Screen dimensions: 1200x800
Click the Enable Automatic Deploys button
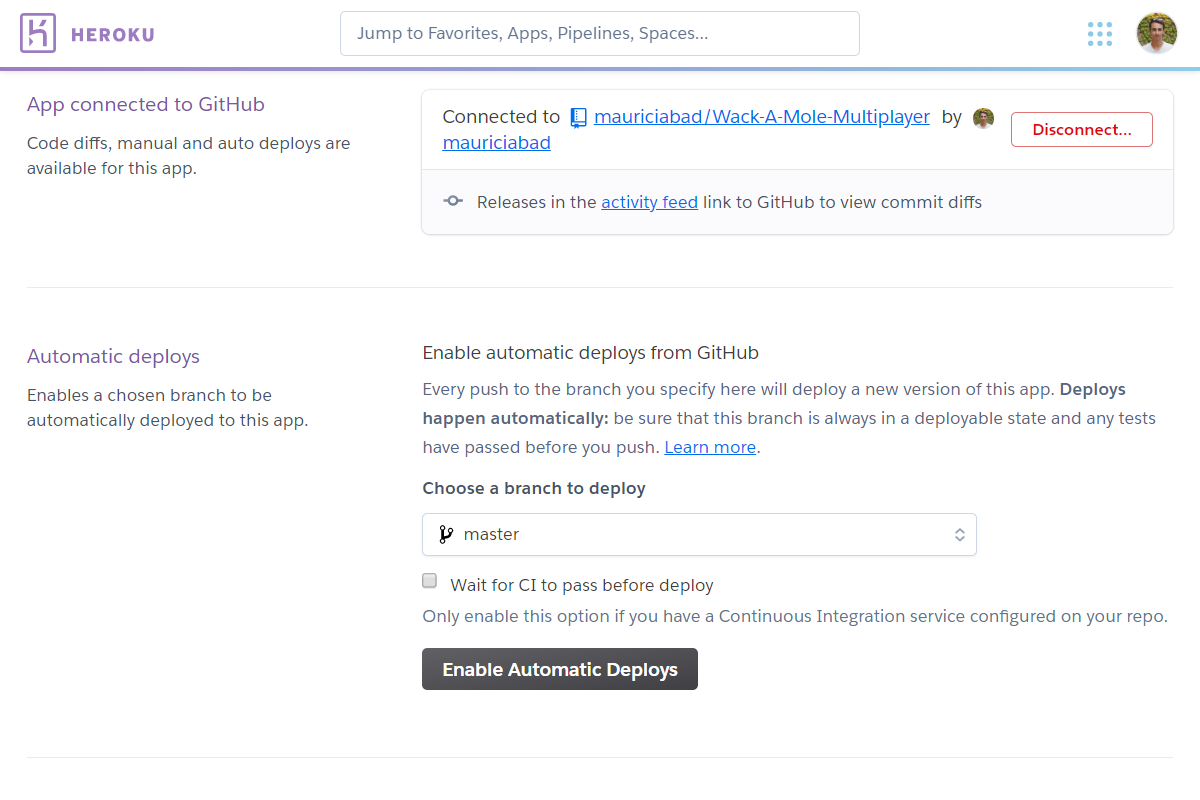tap(560, 669)
